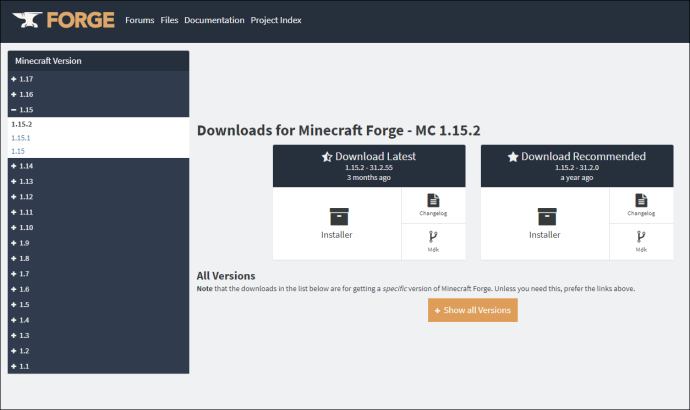
Task: Click the star icon beside Download Recommended
Action: point(513,157)
